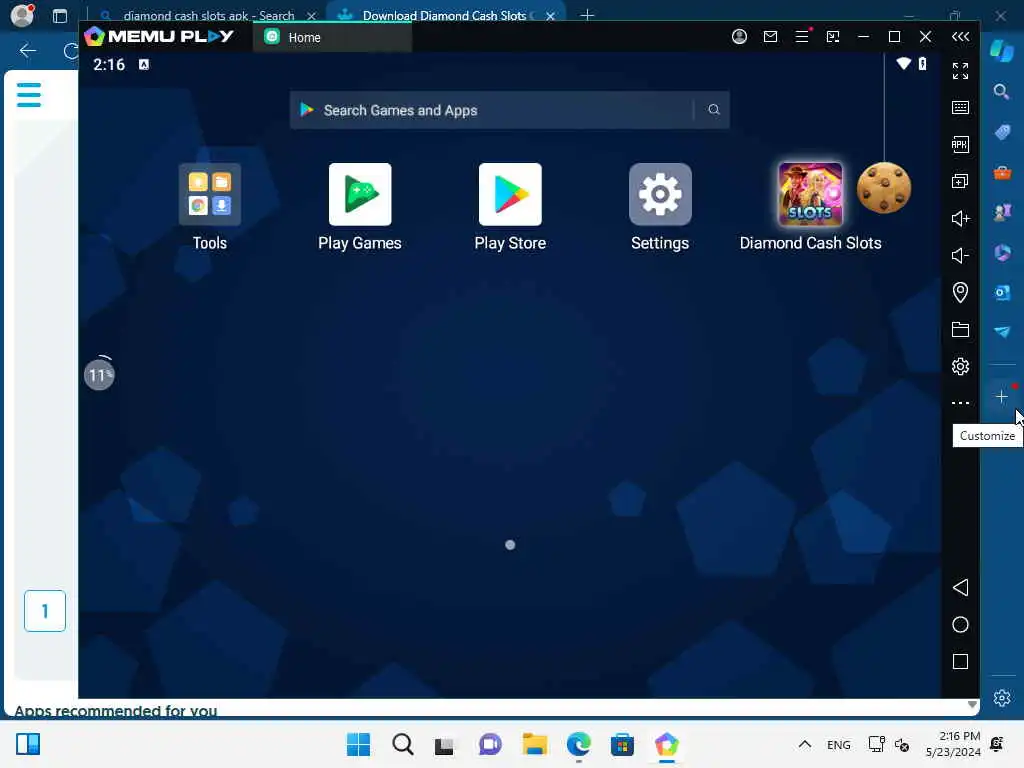Open tools briefcase in Edge sidebar
The width and height of the screenshot is (1024, 768).
[x=1002, y=172]
